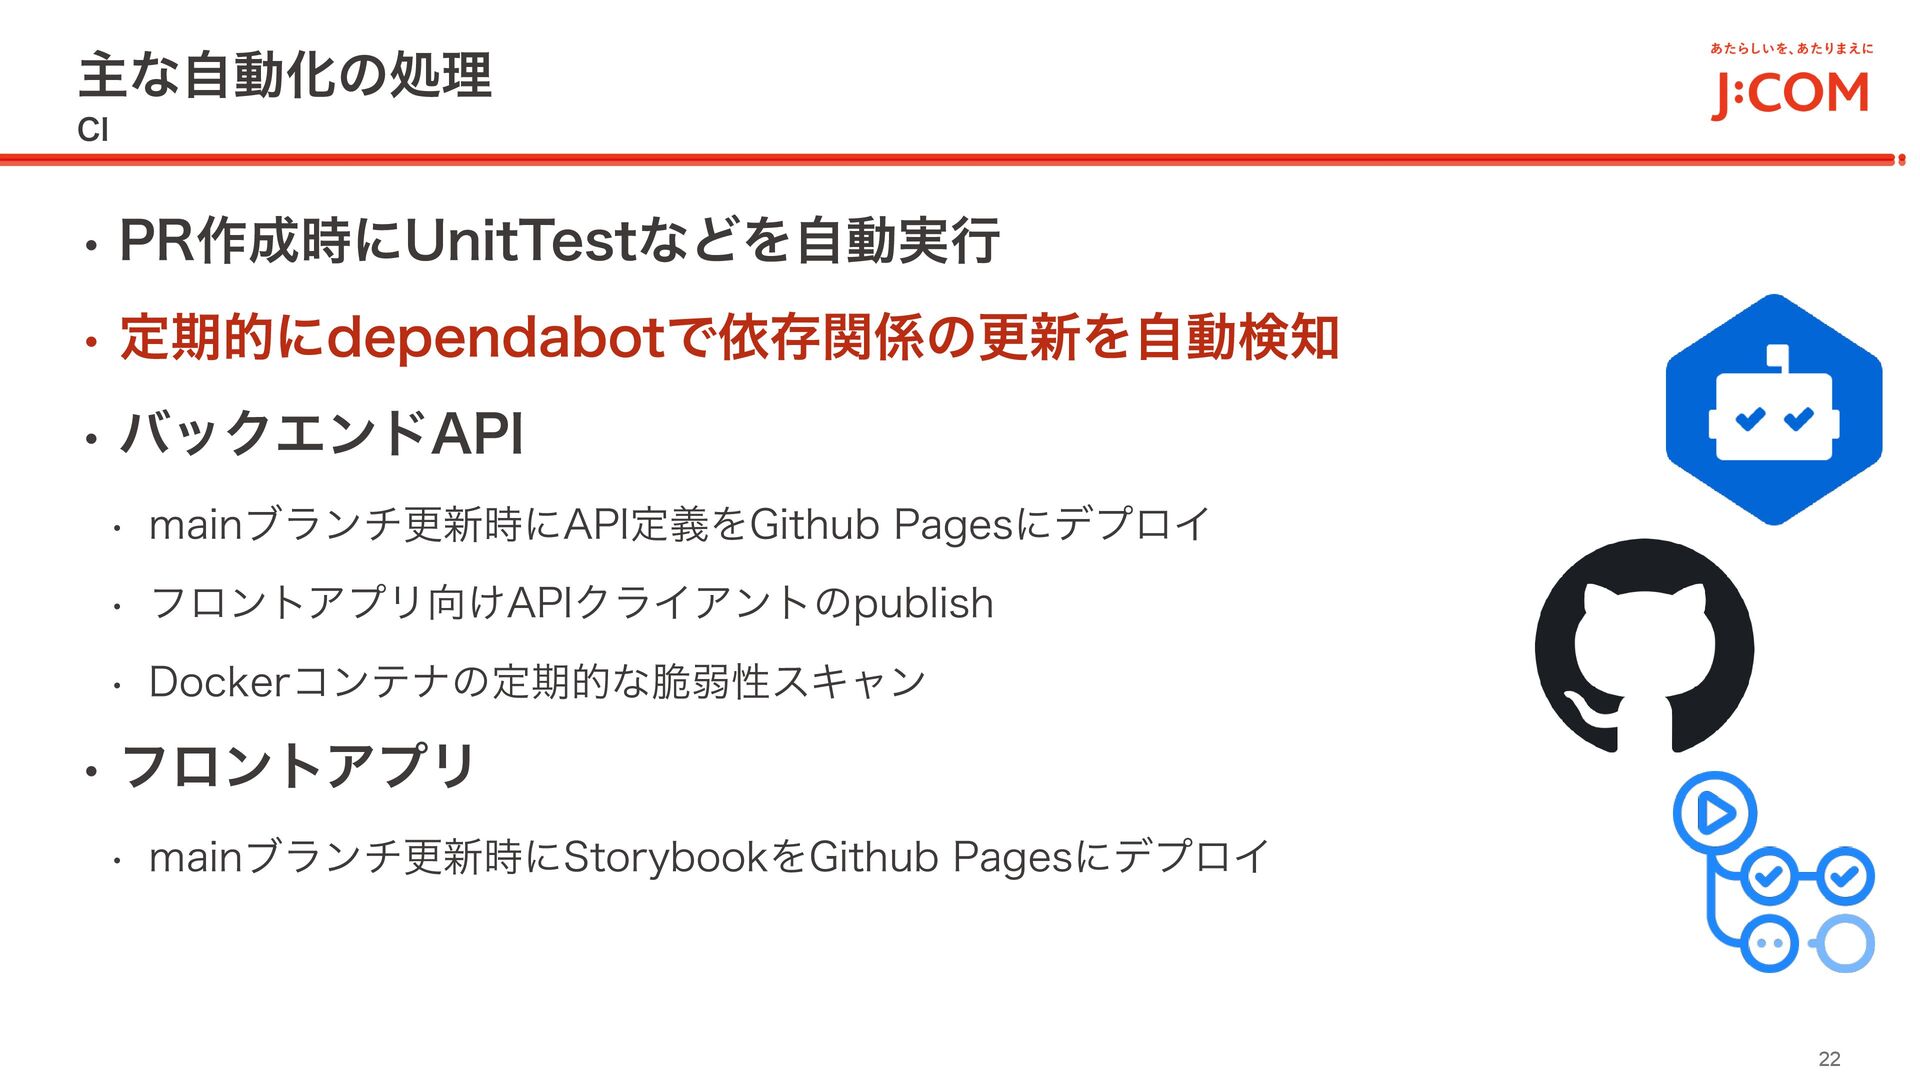Click the J:COM logo
Viewport: 1920px width, 1080px height.
coord(1790,95)
